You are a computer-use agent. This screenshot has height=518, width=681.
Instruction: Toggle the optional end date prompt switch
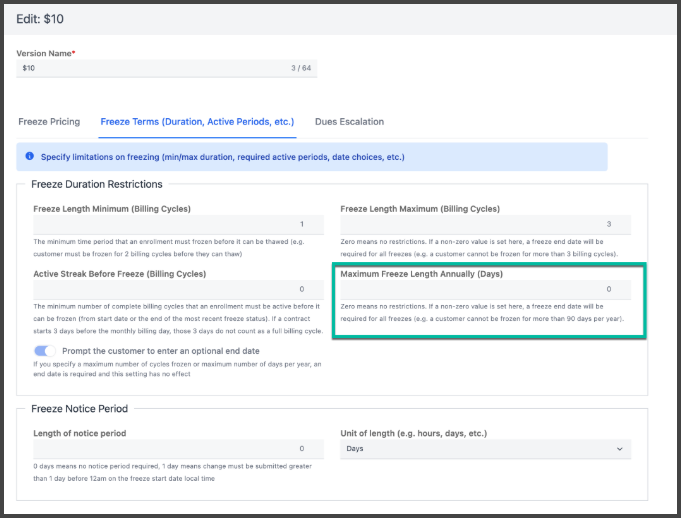pos(46,351)
